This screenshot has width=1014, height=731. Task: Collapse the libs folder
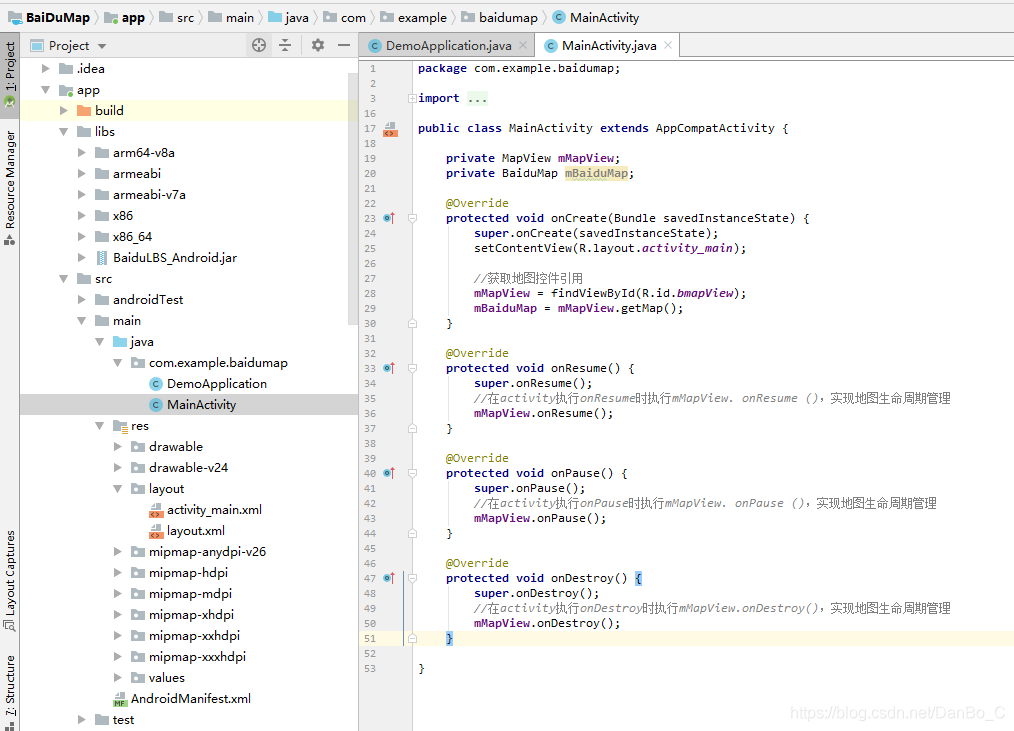[x=63, y=131]
